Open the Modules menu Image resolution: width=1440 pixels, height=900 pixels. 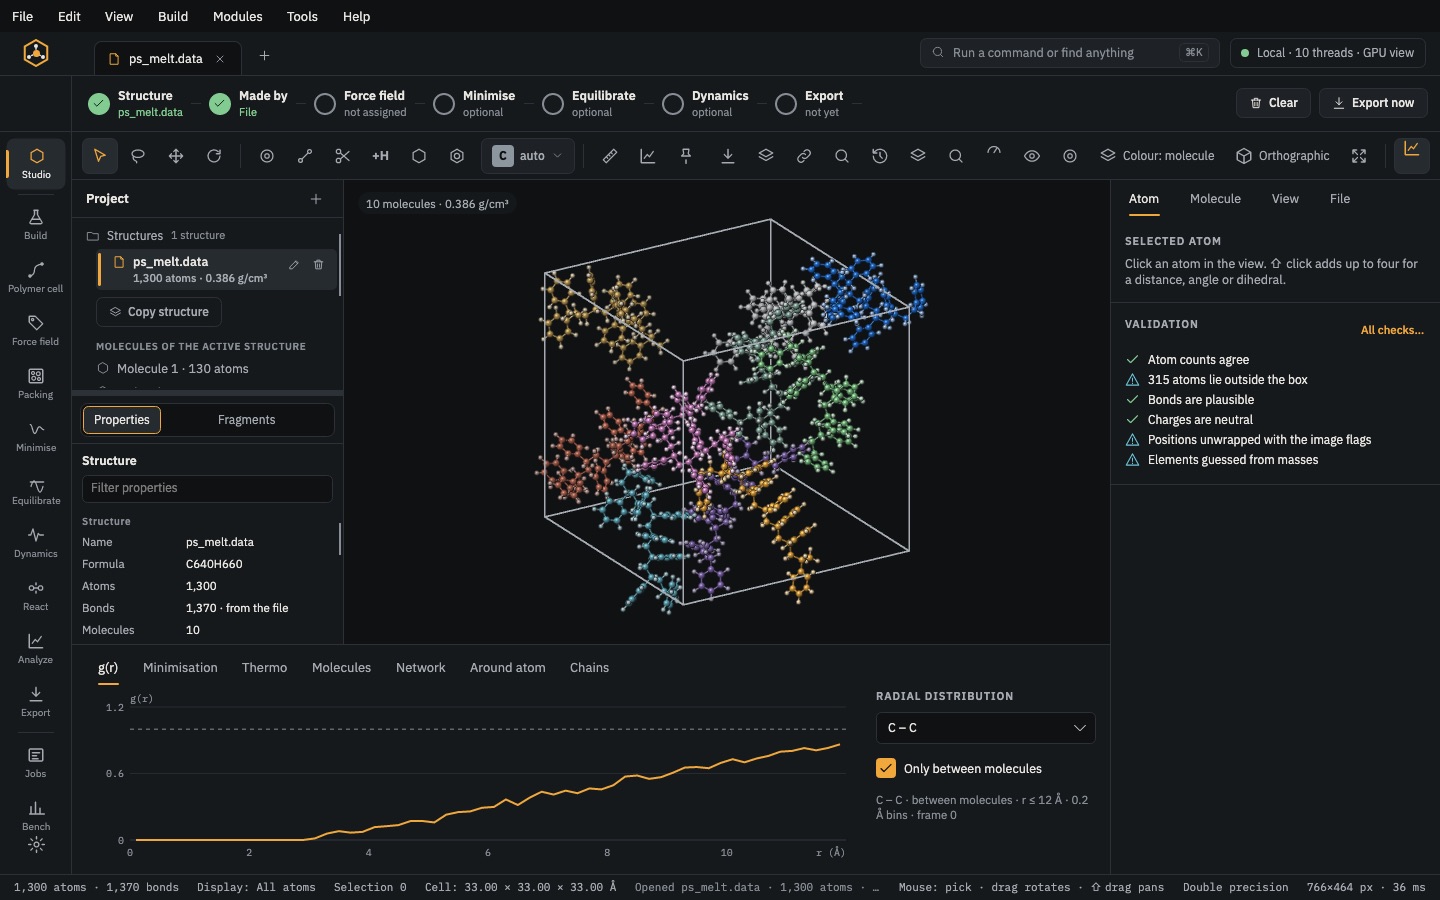(237, 16)
